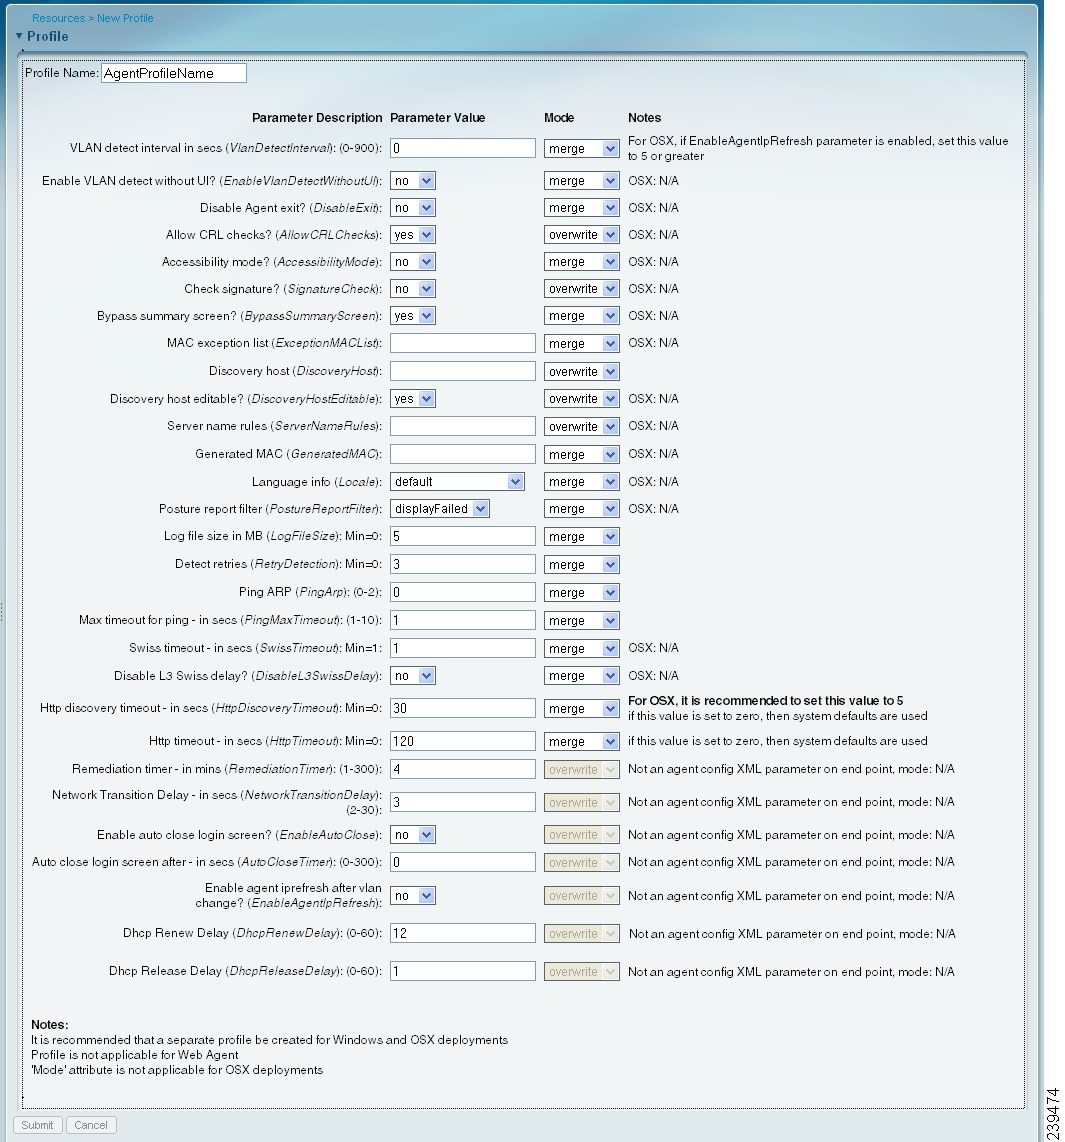Click the New Profile breadcrumb link
This screenshot has height=1142, width=1065.
125,18
